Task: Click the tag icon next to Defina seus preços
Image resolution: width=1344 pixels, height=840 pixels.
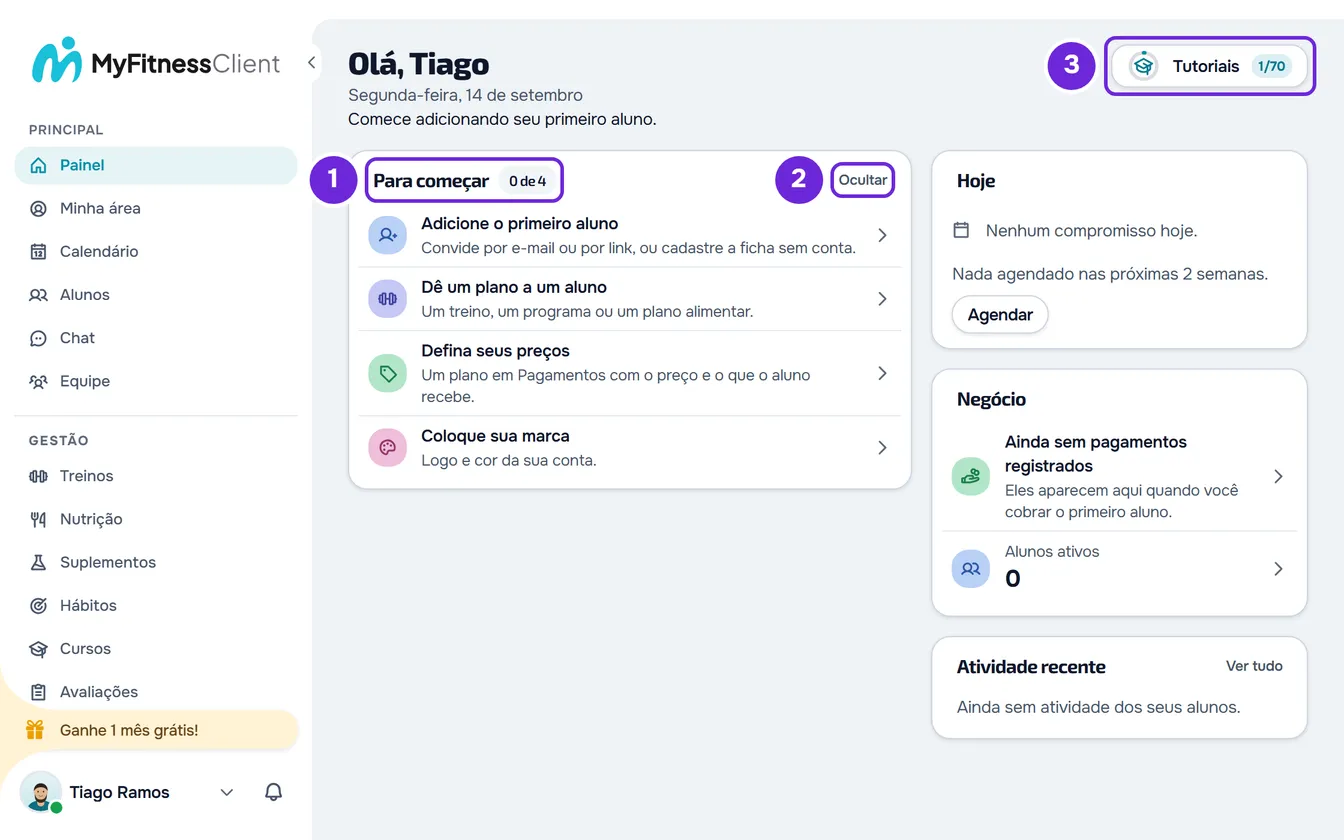Action: pos(387,373)
